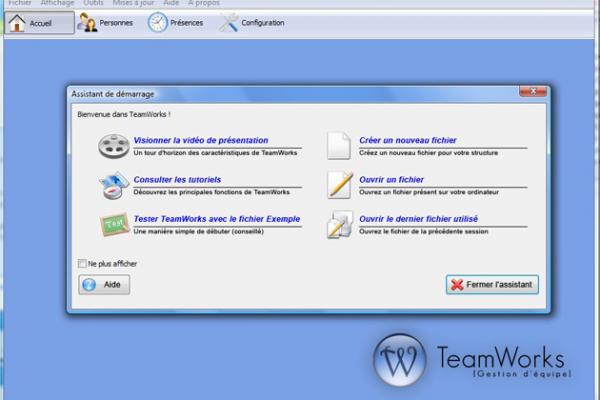Click the pencil open file icon
600x400 pixels.
pos(340,185)
